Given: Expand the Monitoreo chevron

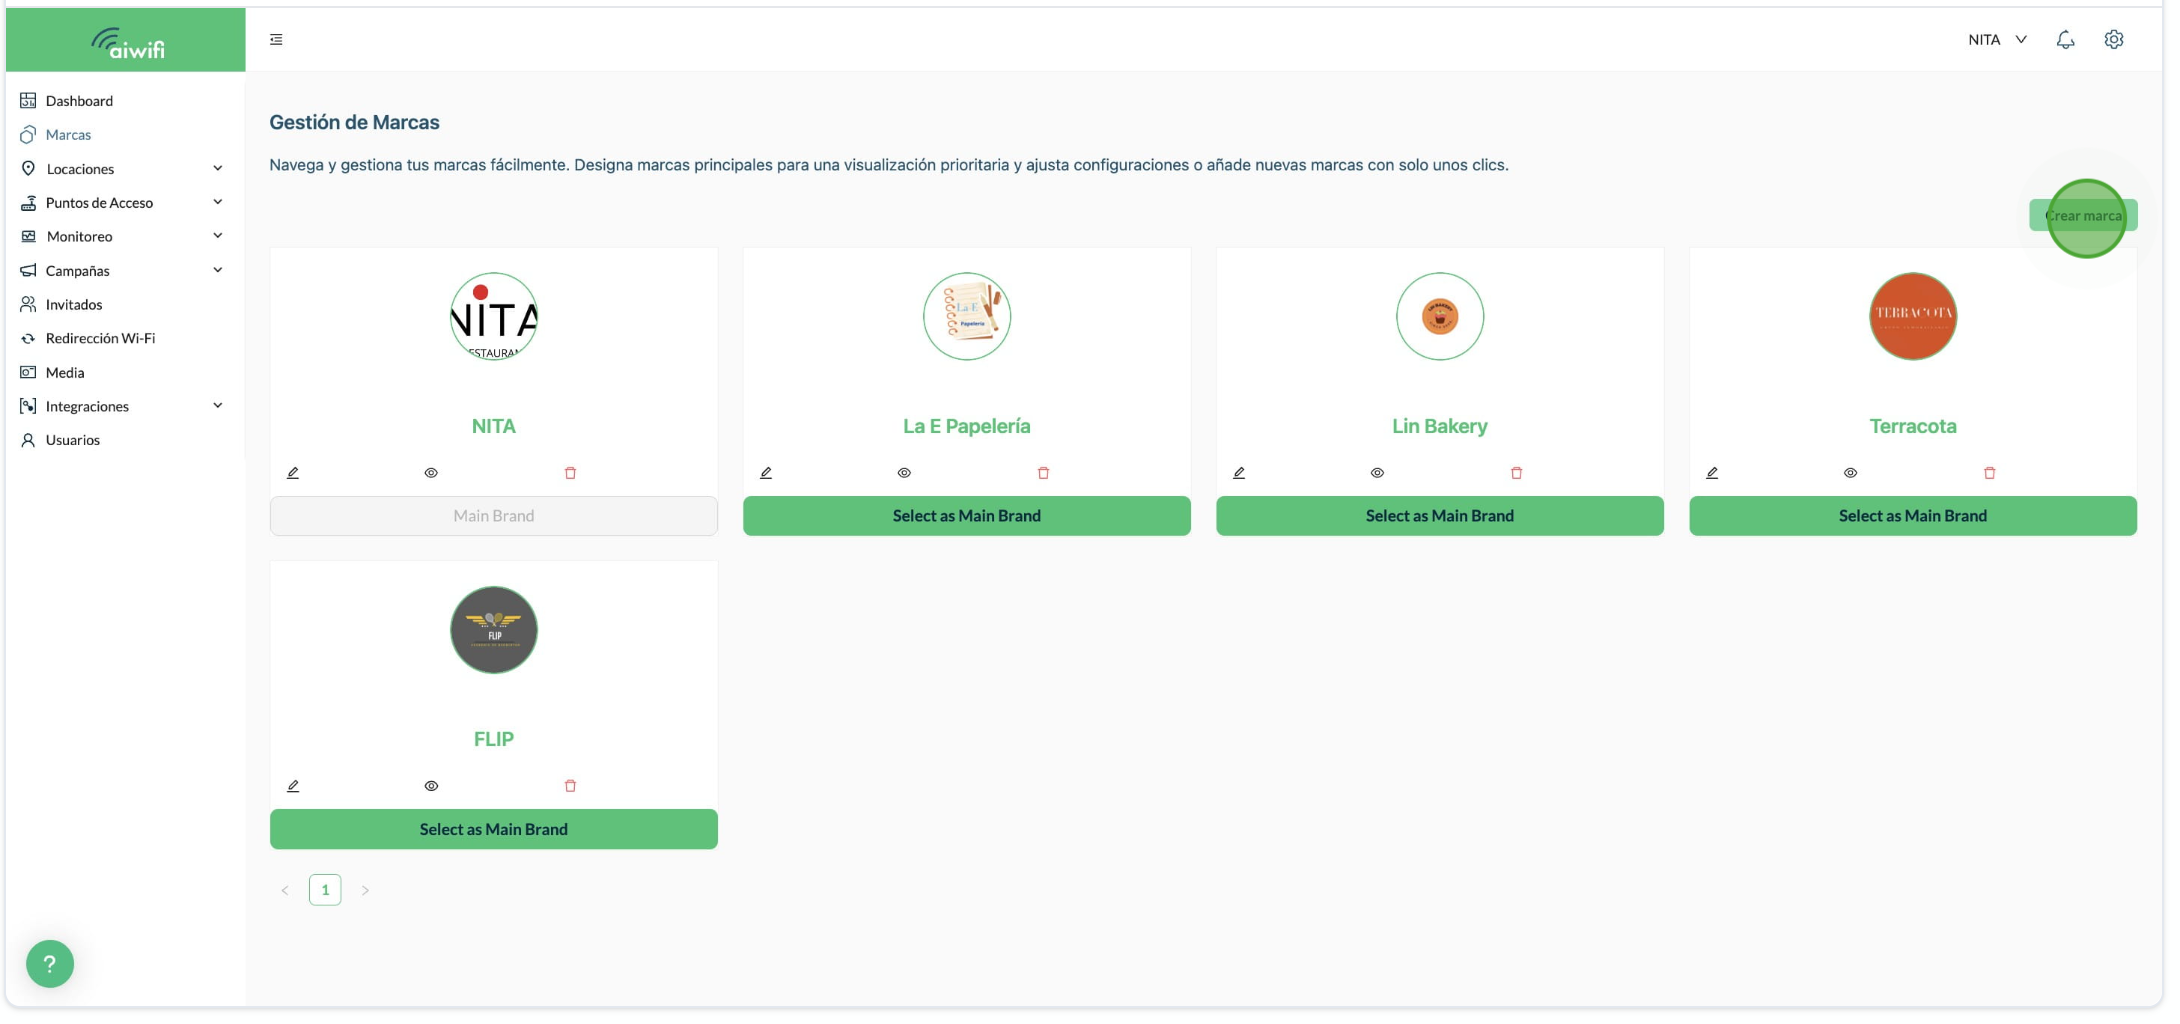Looking at the screenshot, I should tap(218, 236).
